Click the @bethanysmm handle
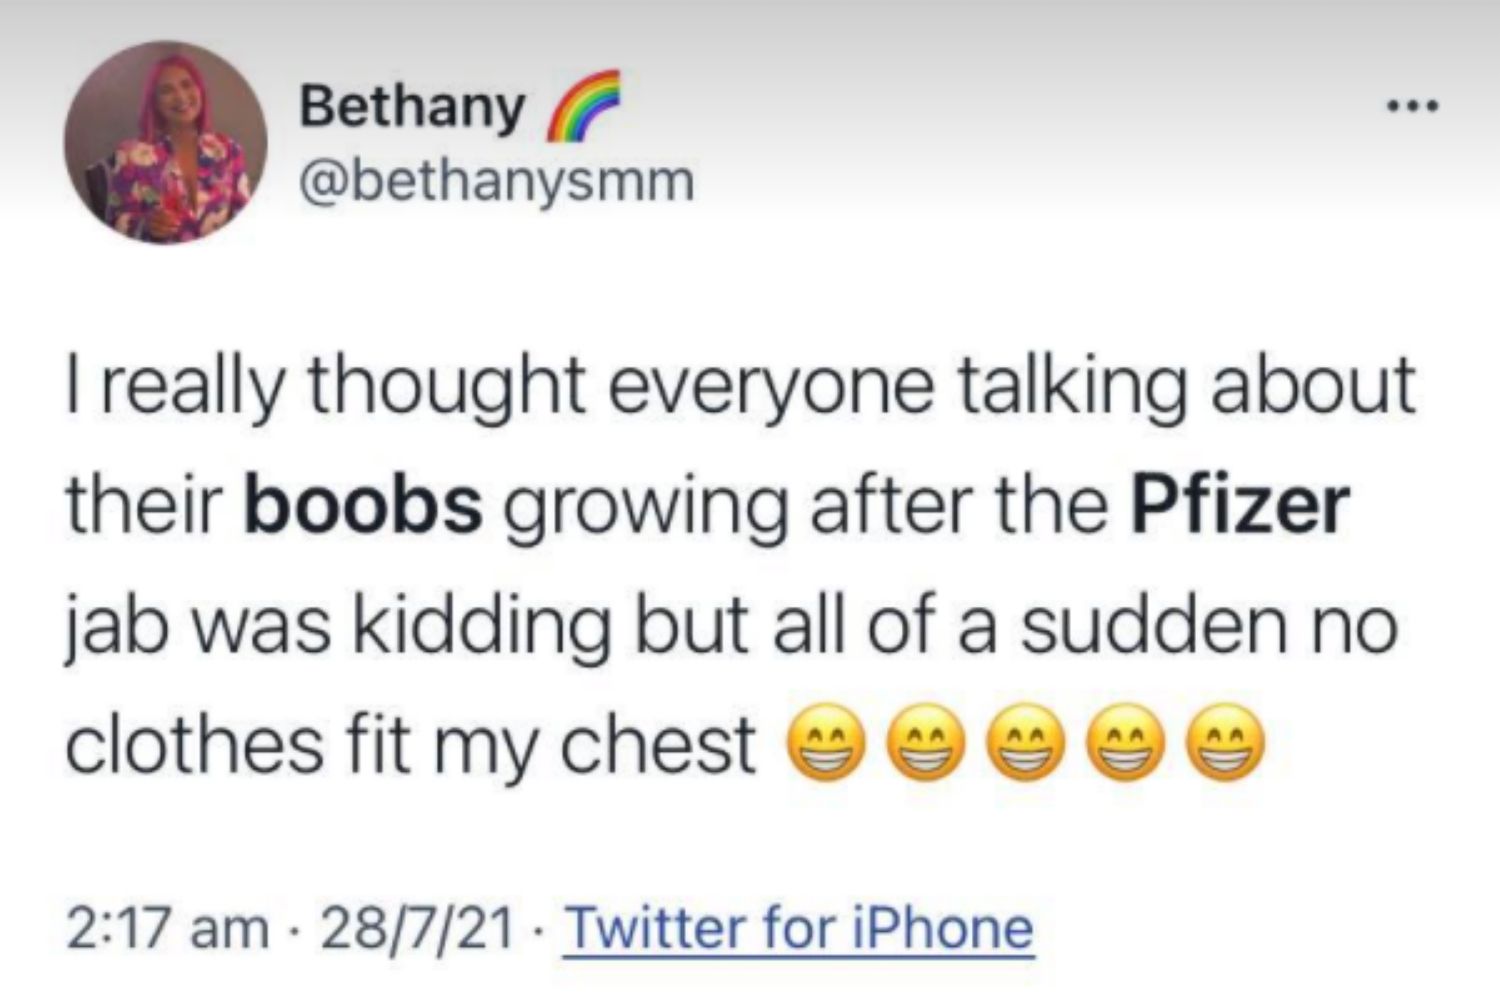1500x1000 pixels. [x=494, y=178]
